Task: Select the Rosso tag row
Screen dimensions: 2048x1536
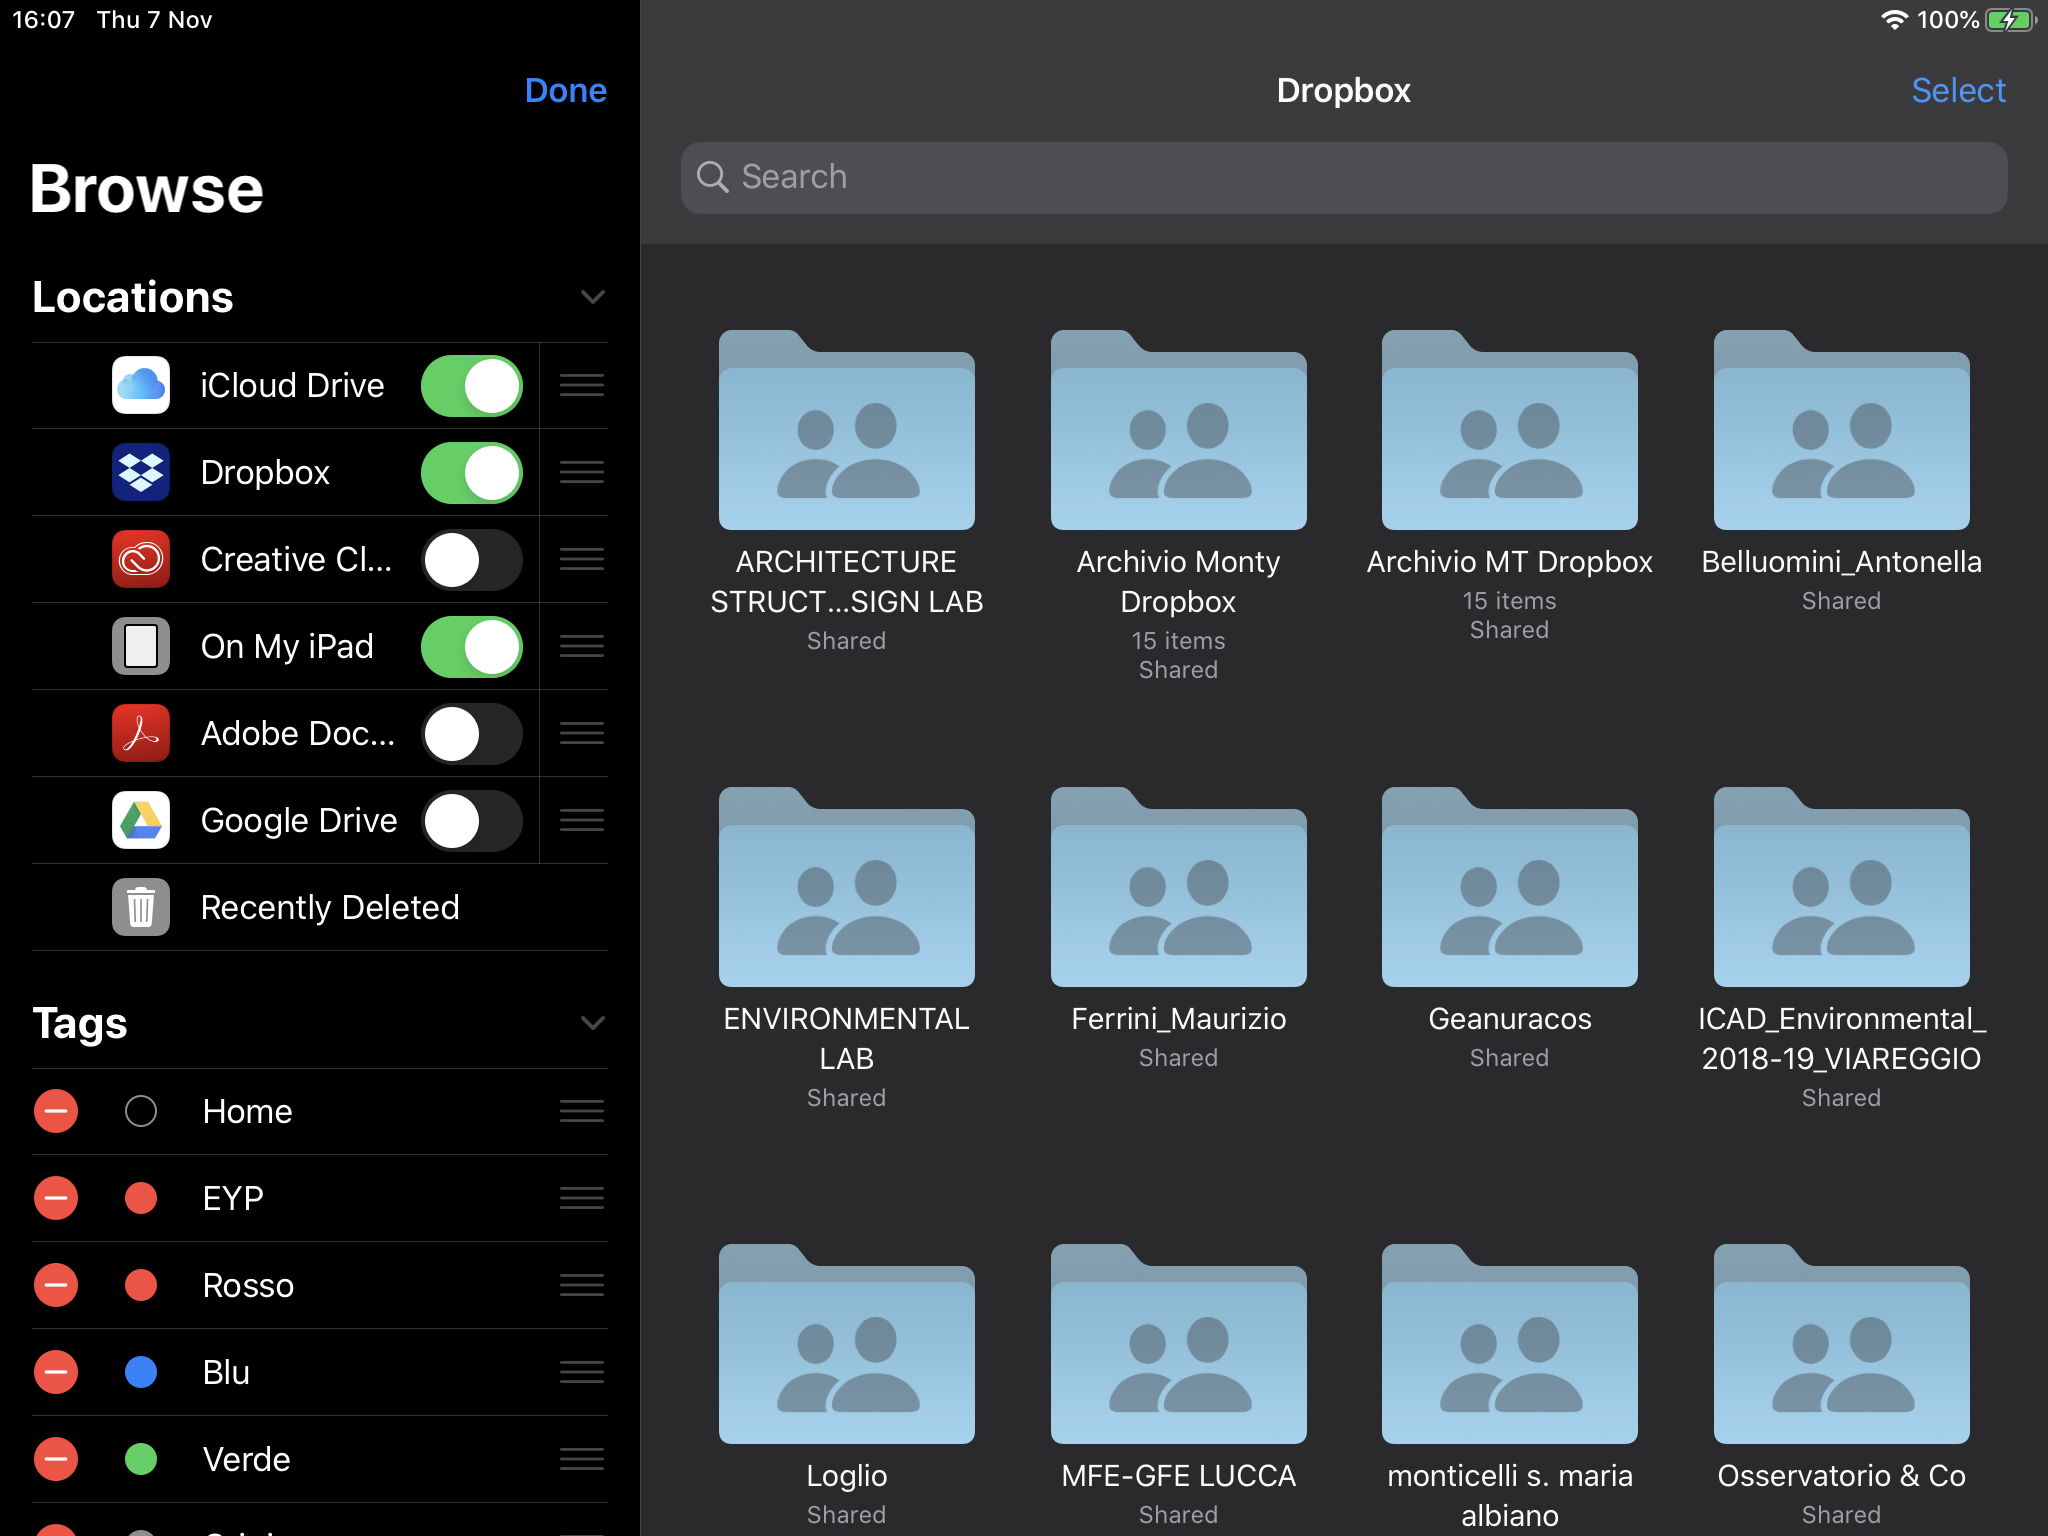Action: [248, 1285]
